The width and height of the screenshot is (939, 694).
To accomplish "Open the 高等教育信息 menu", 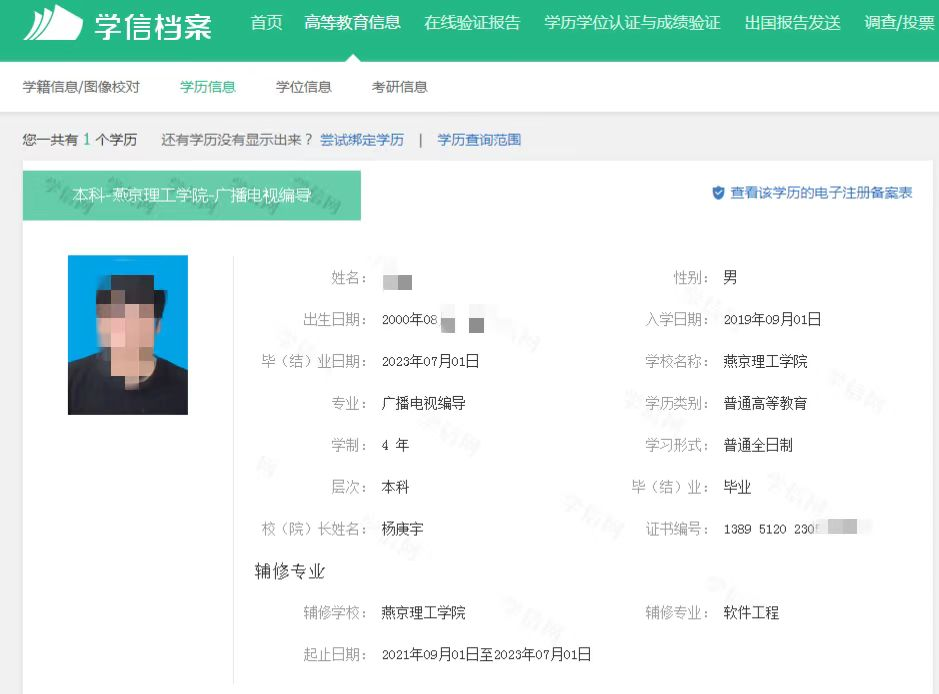I will 352,23.
